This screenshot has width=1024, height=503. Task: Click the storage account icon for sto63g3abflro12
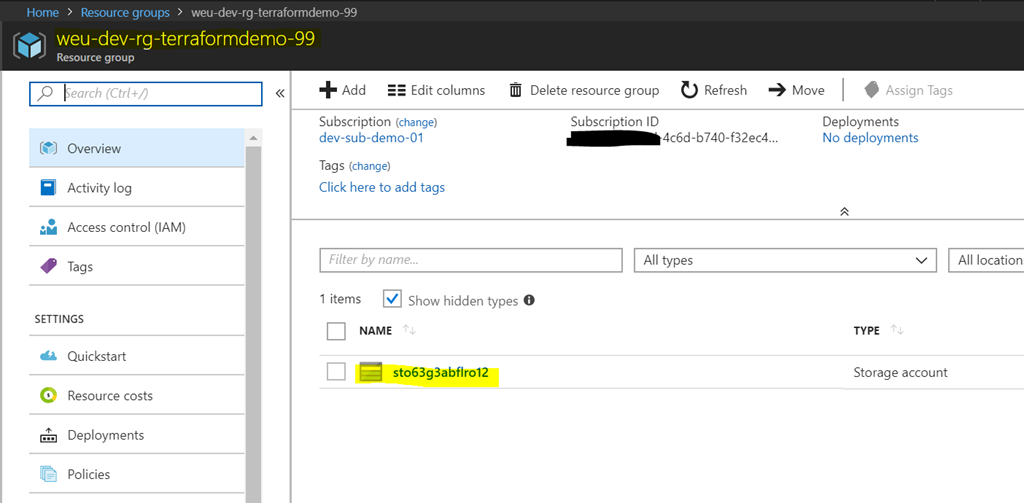coord(371,373)
